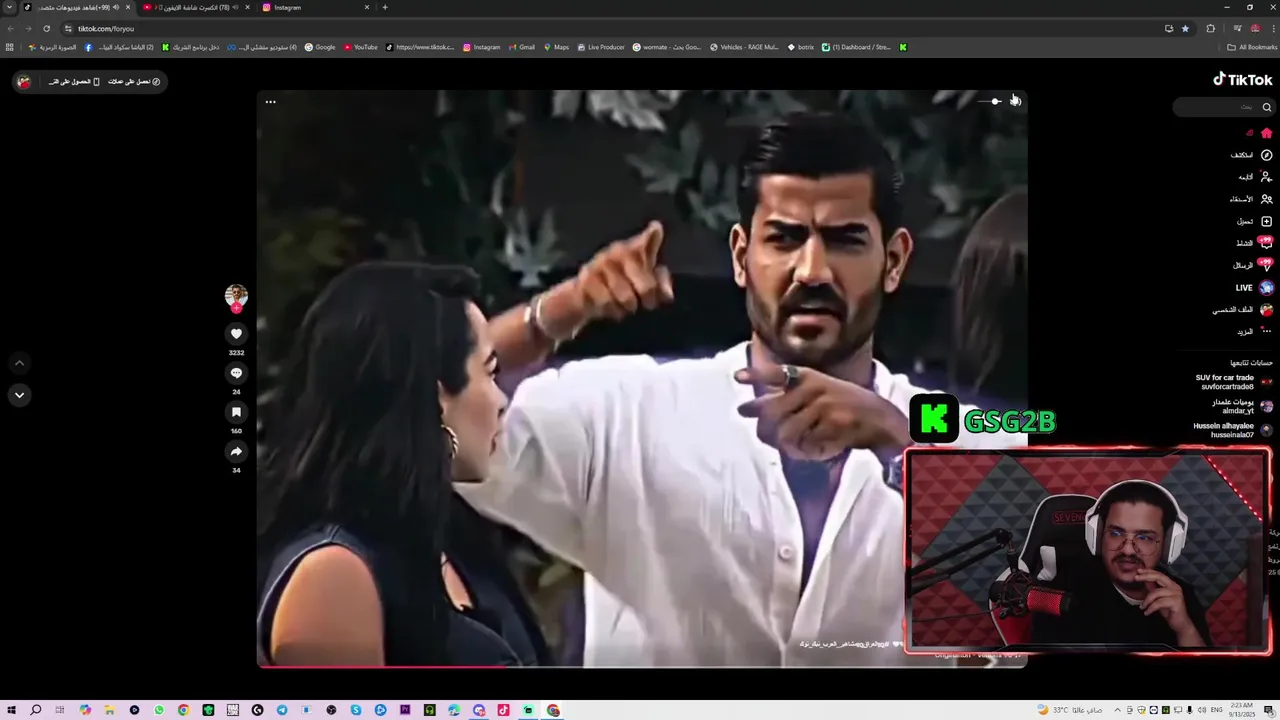
Task: Open the three-dot options on the video
Action: (270, 102)
